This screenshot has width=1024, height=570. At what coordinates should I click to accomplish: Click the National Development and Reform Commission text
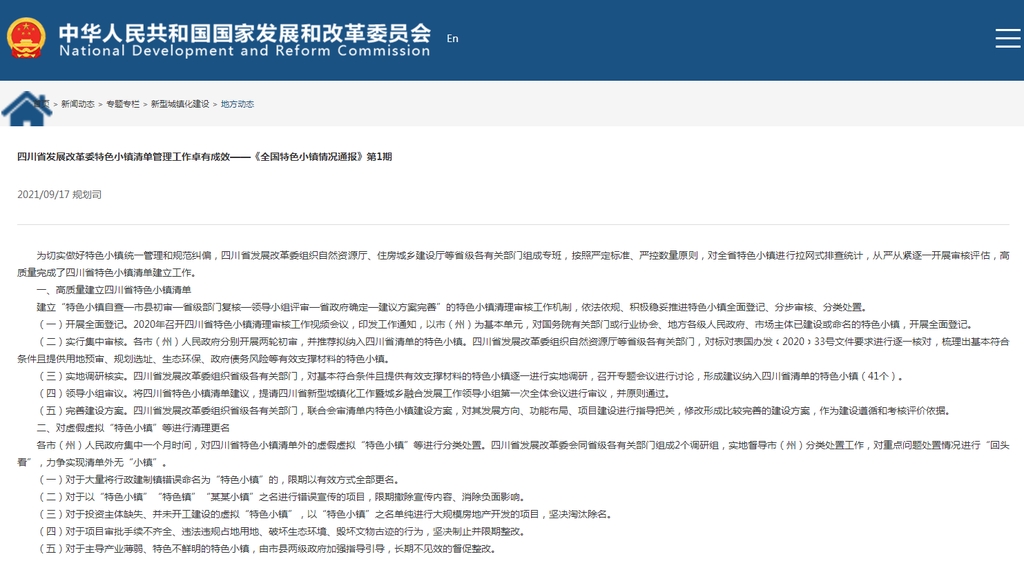(244, 51)
